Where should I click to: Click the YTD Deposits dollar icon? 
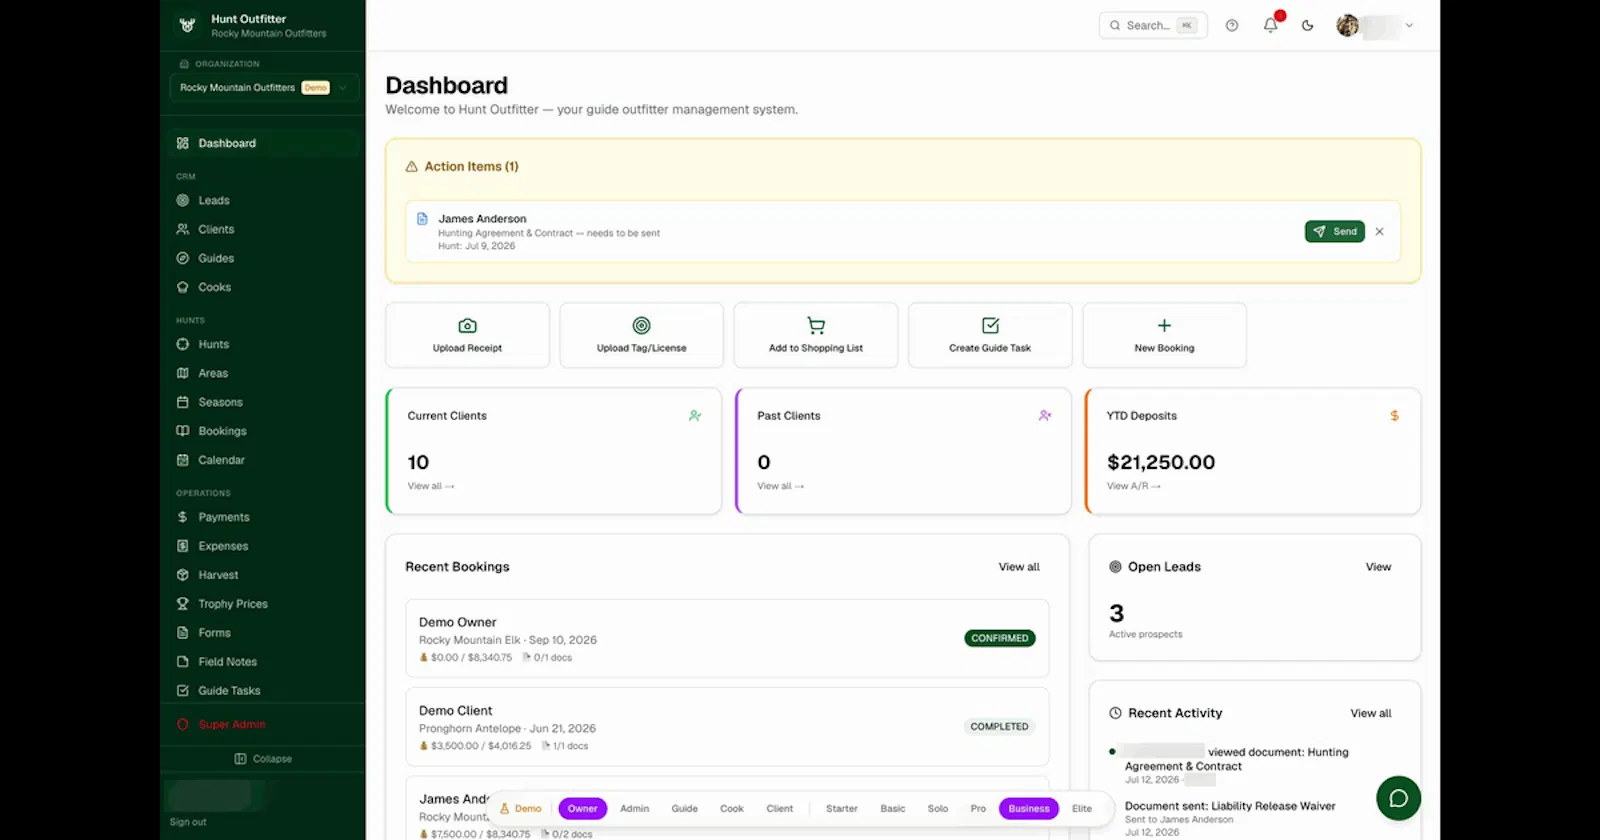coord(1394,415)
